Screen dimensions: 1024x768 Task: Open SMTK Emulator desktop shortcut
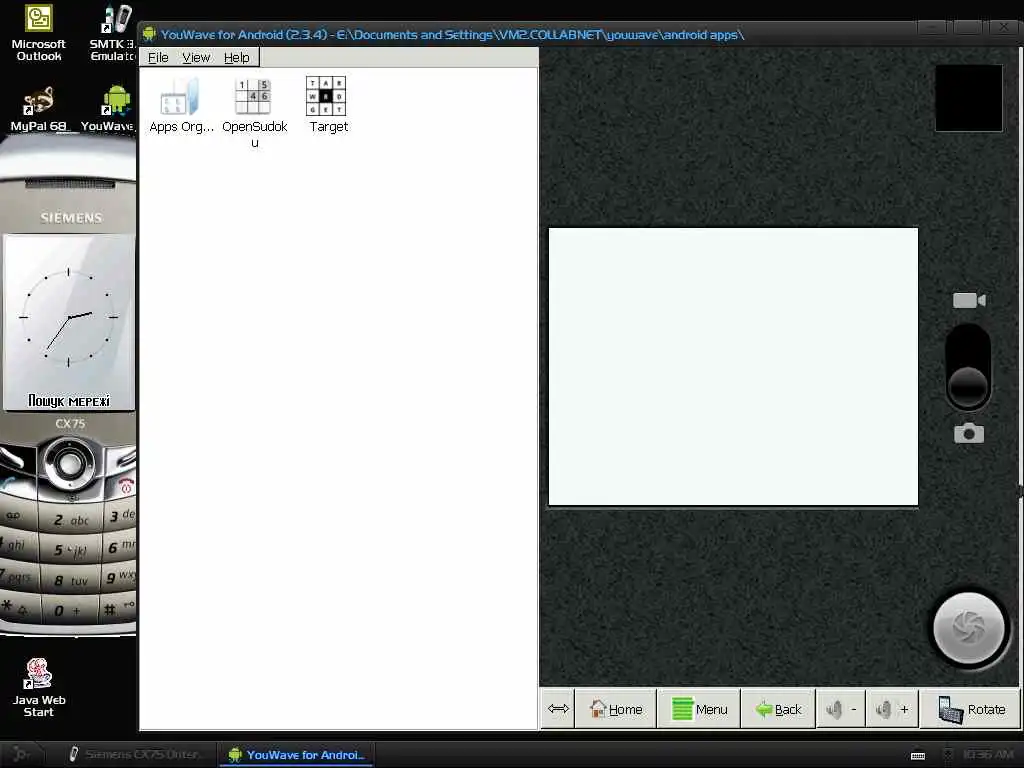point(113,33)
